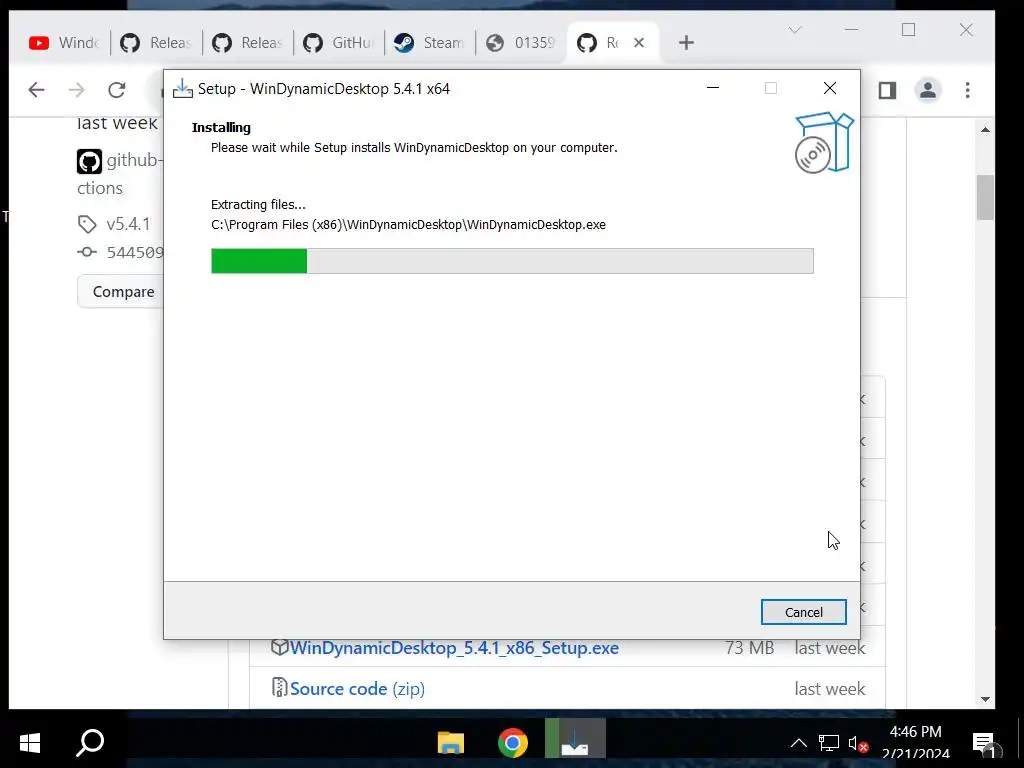This screenshot has height=768, width=1024.
Task: Switch to the GitHub tab
Action: [338, 43]
